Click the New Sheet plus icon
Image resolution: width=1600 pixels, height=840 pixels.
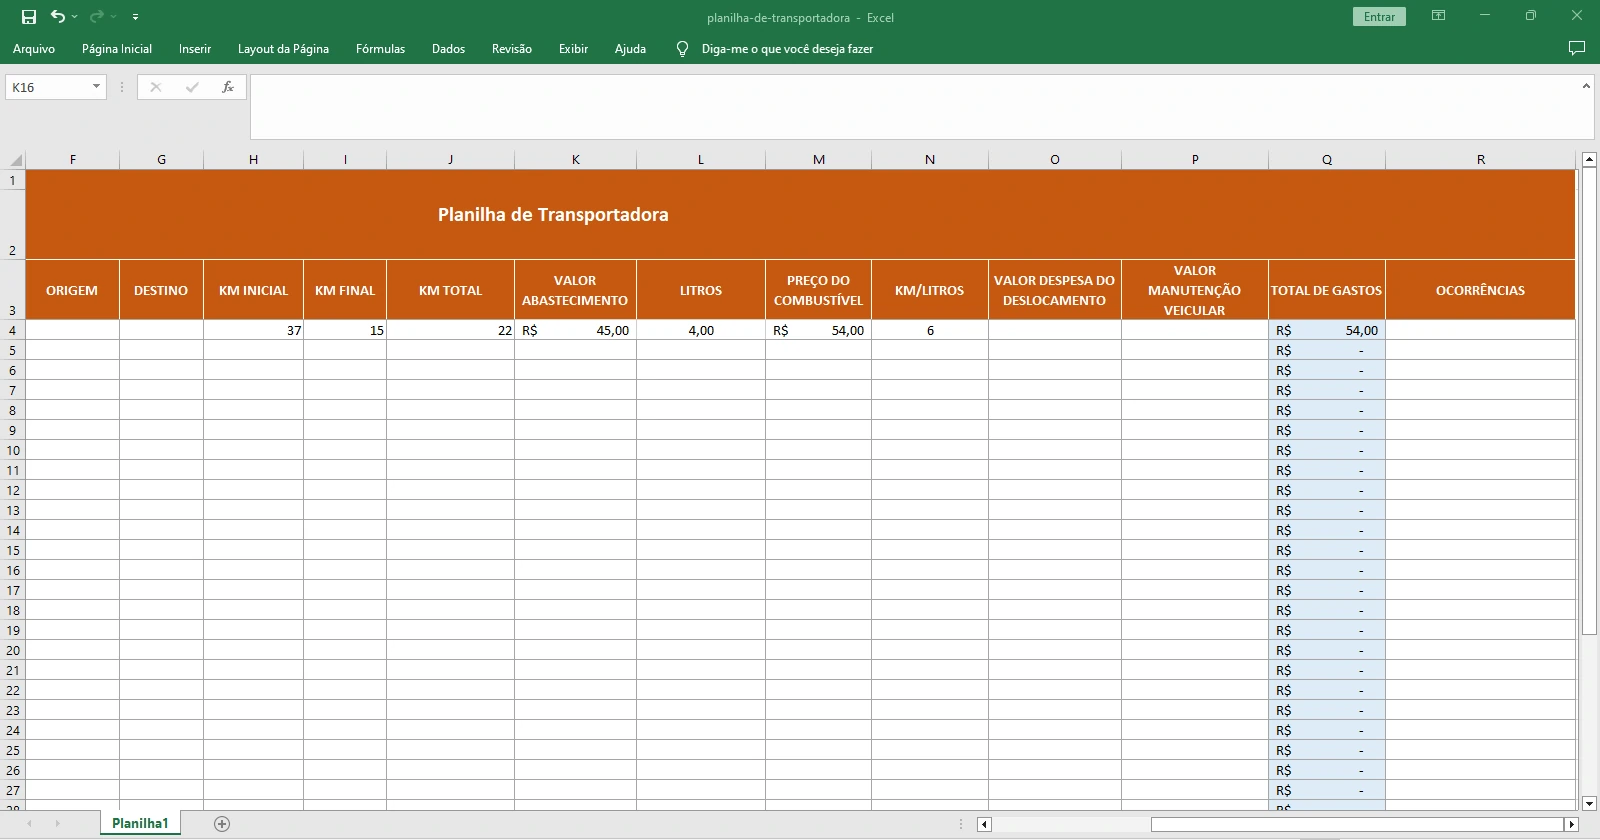(222, 824)
